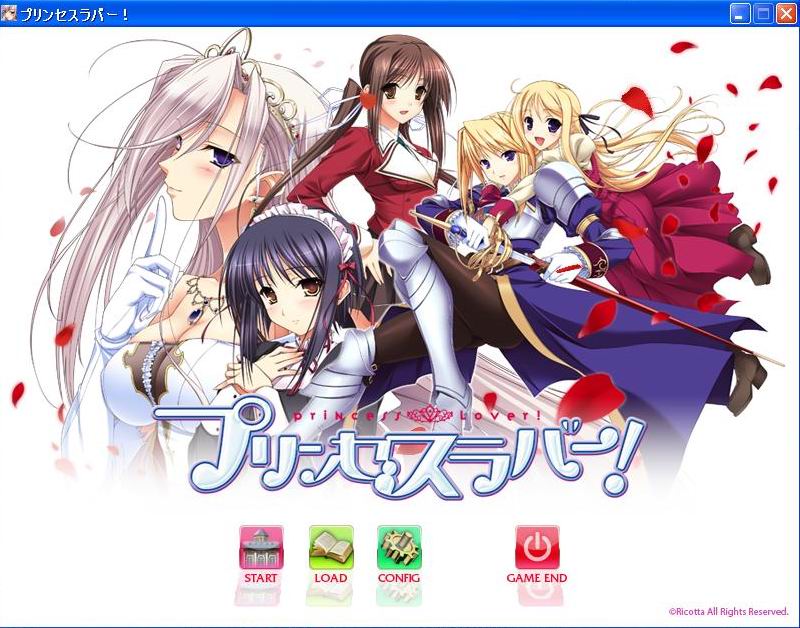This screenshot has width=800, height=628.
Task: Click the START text label
Action: pyautogui.click(x=261, y=579)
